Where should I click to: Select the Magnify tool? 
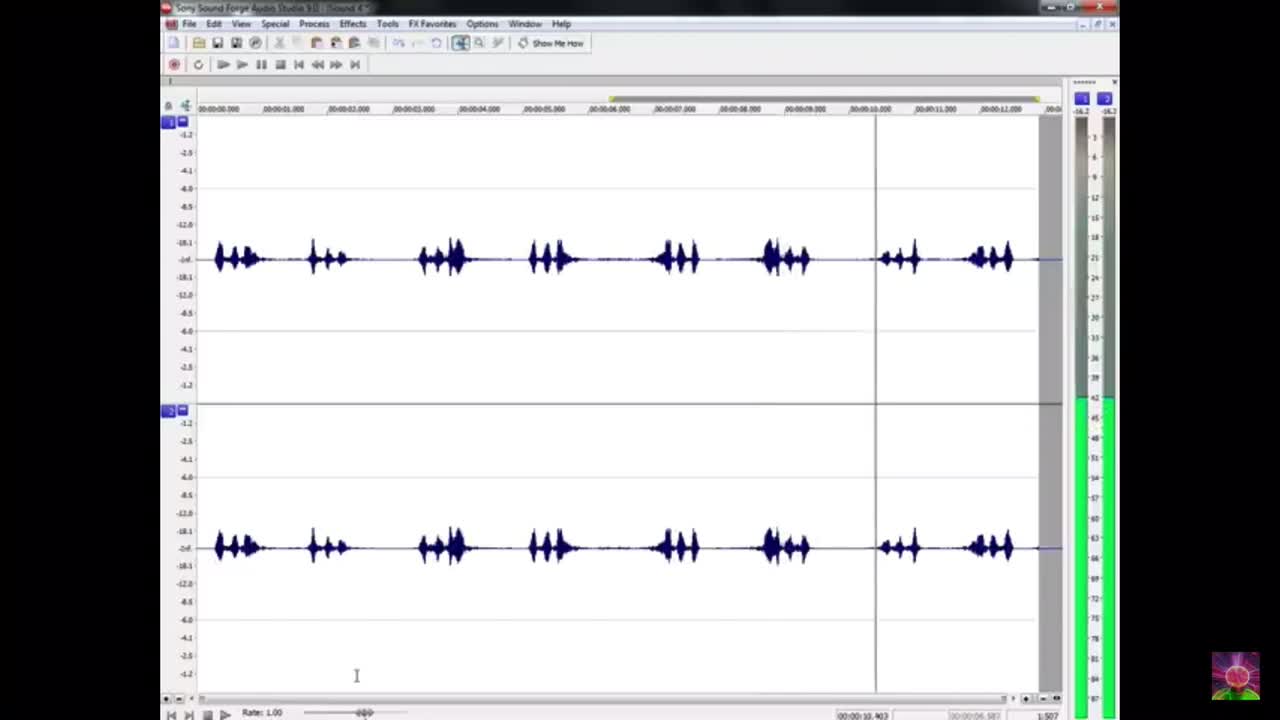coord(479,43)
